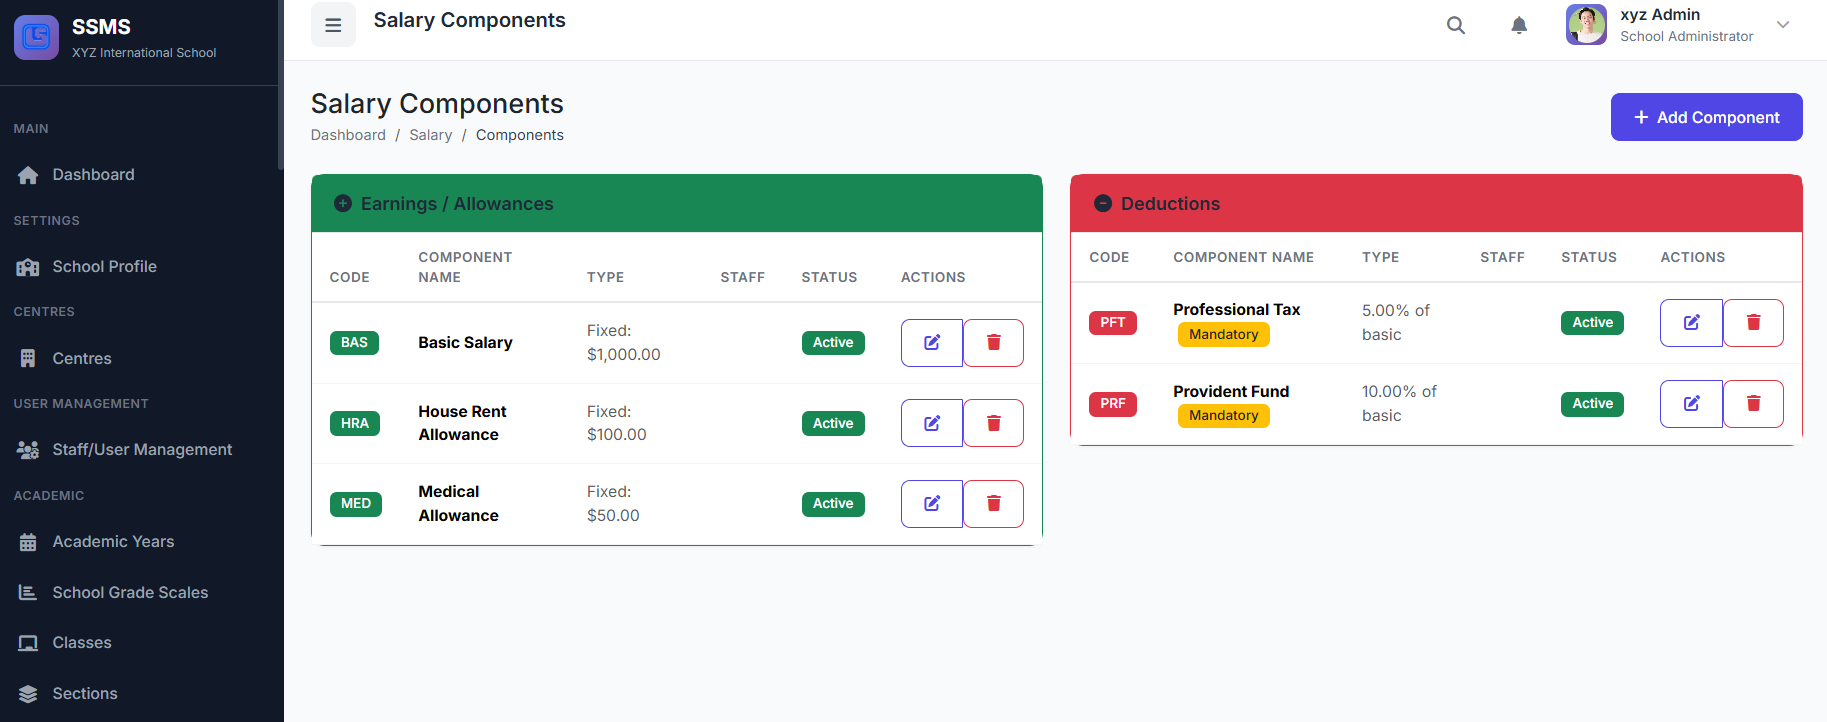
Task: Delete the House Rent Allowance component
Action: [993, 423]
